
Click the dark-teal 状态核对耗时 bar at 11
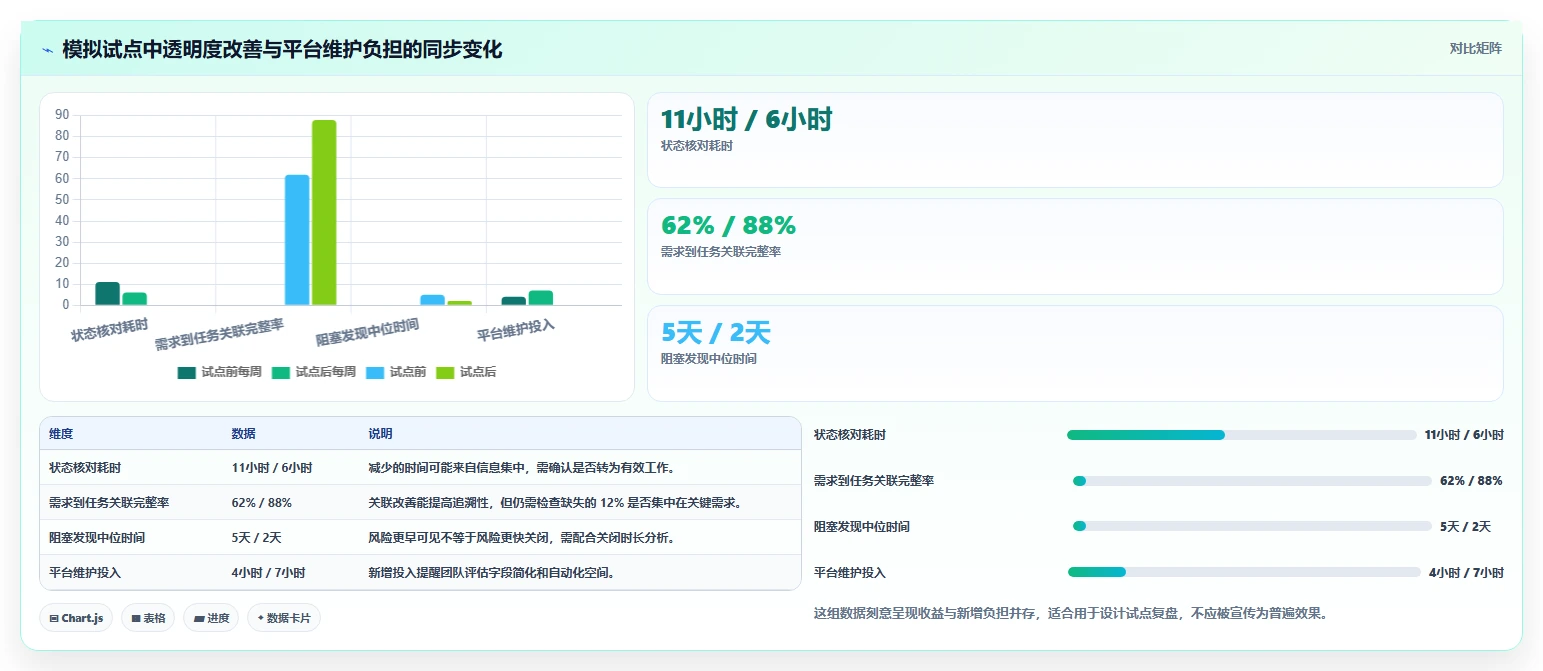[x=107, y=293]
